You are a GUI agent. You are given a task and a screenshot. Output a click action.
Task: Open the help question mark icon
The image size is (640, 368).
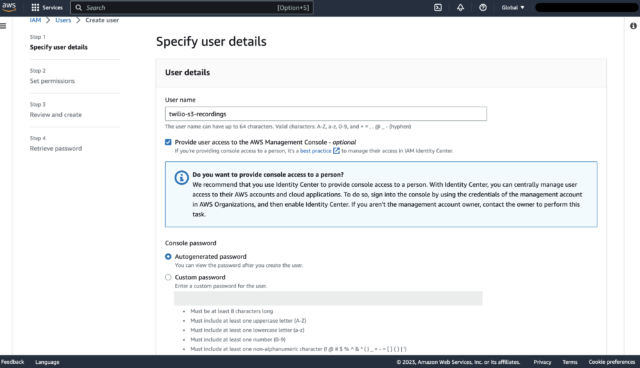(x=483, y=7)
